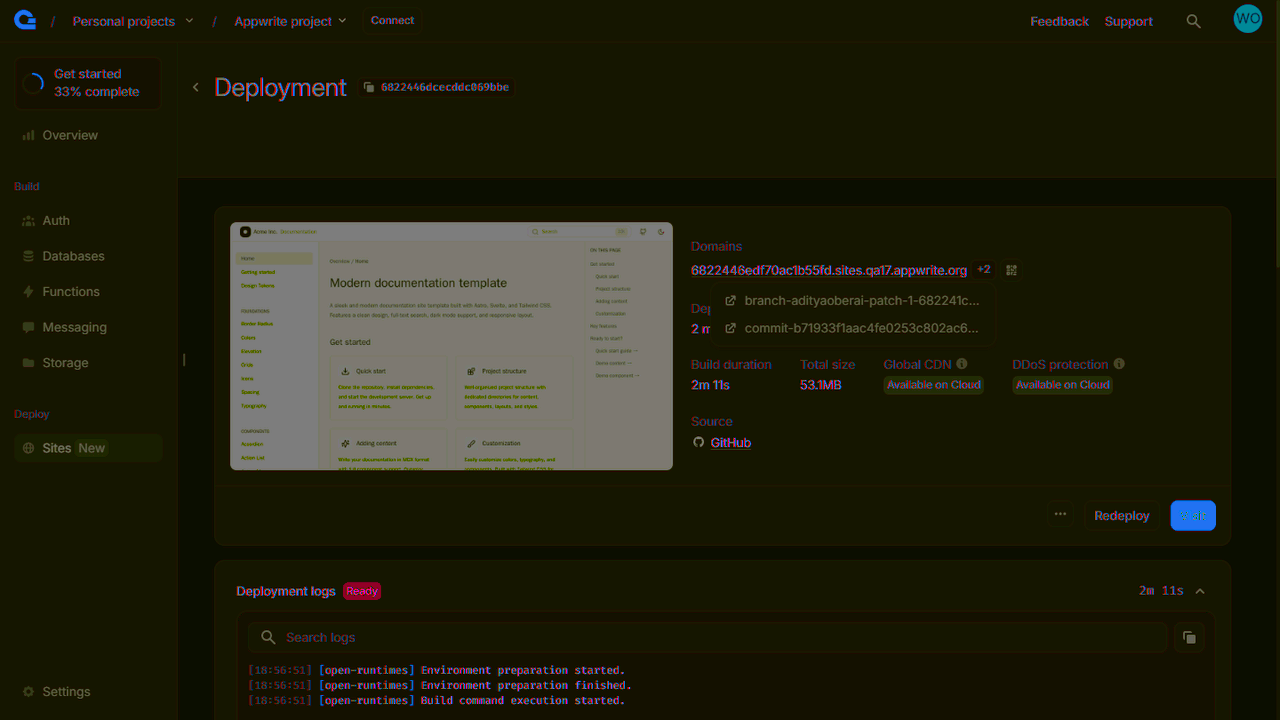Open the Personal projects switcher dropdown

tap(132, 20)
